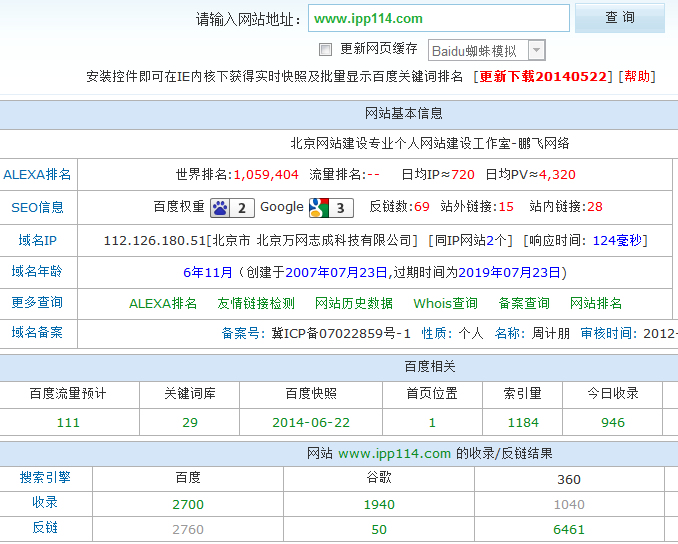
Task: Click the 网站基本信息 section header
Action: click(x=403, y=113)
